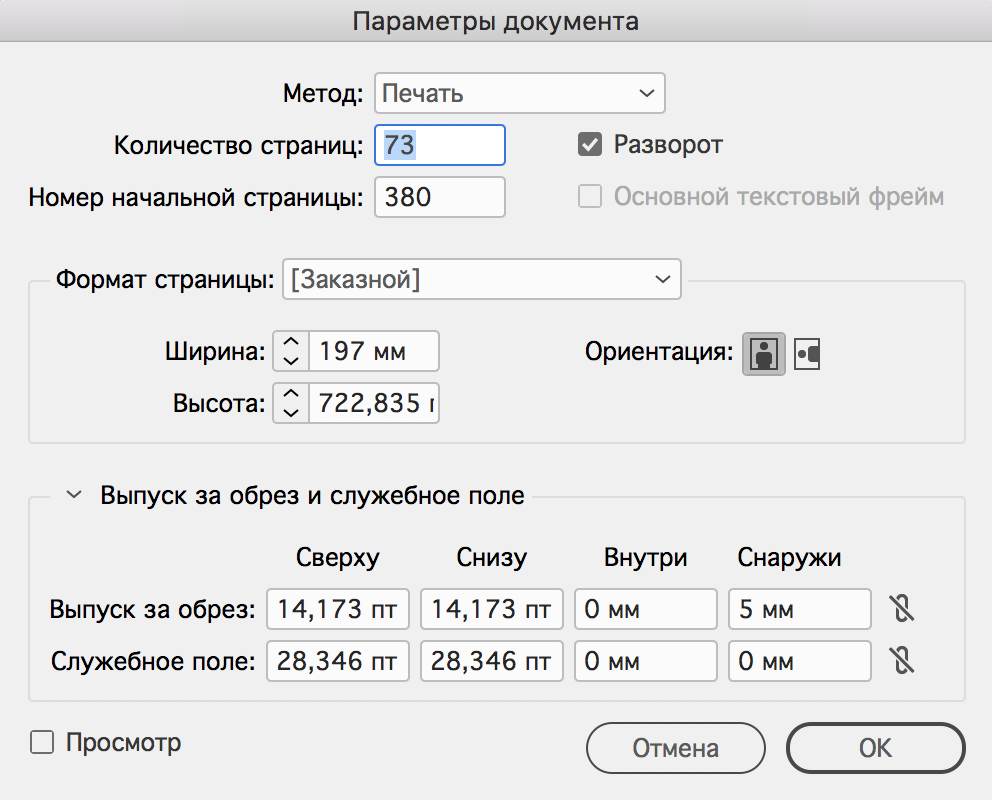Viewport: 992px width, 800px height.
Task: Disable the Разворот checkbox
Action: pyautogui.click(x=590, y=145)
